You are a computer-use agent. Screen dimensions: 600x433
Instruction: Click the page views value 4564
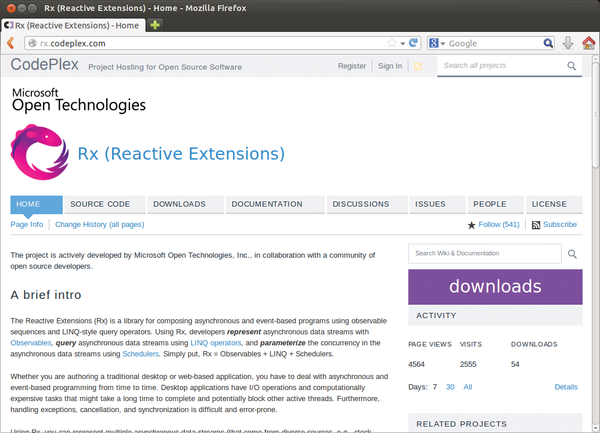pyautogui.click(x=416, y=364)
